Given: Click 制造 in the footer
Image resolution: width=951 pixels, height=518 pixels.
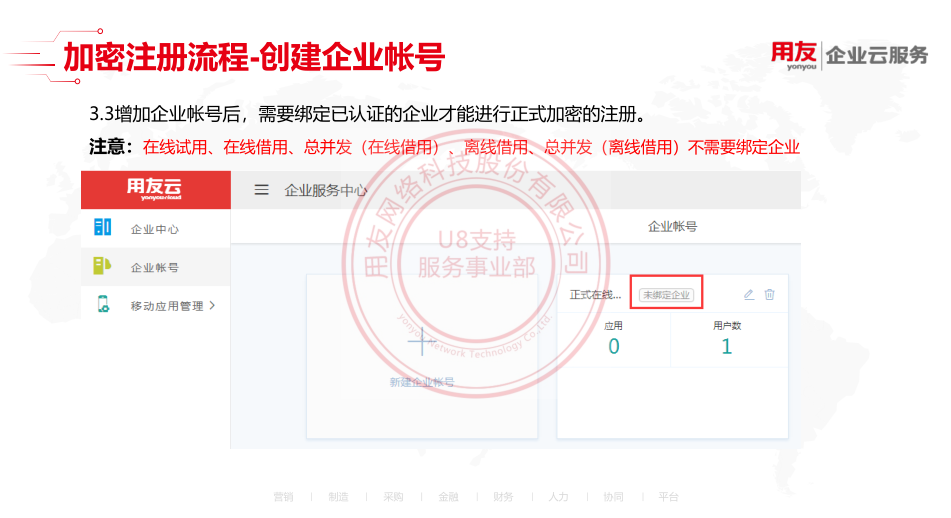Looking at the screenshot, I should pos(338,497).
